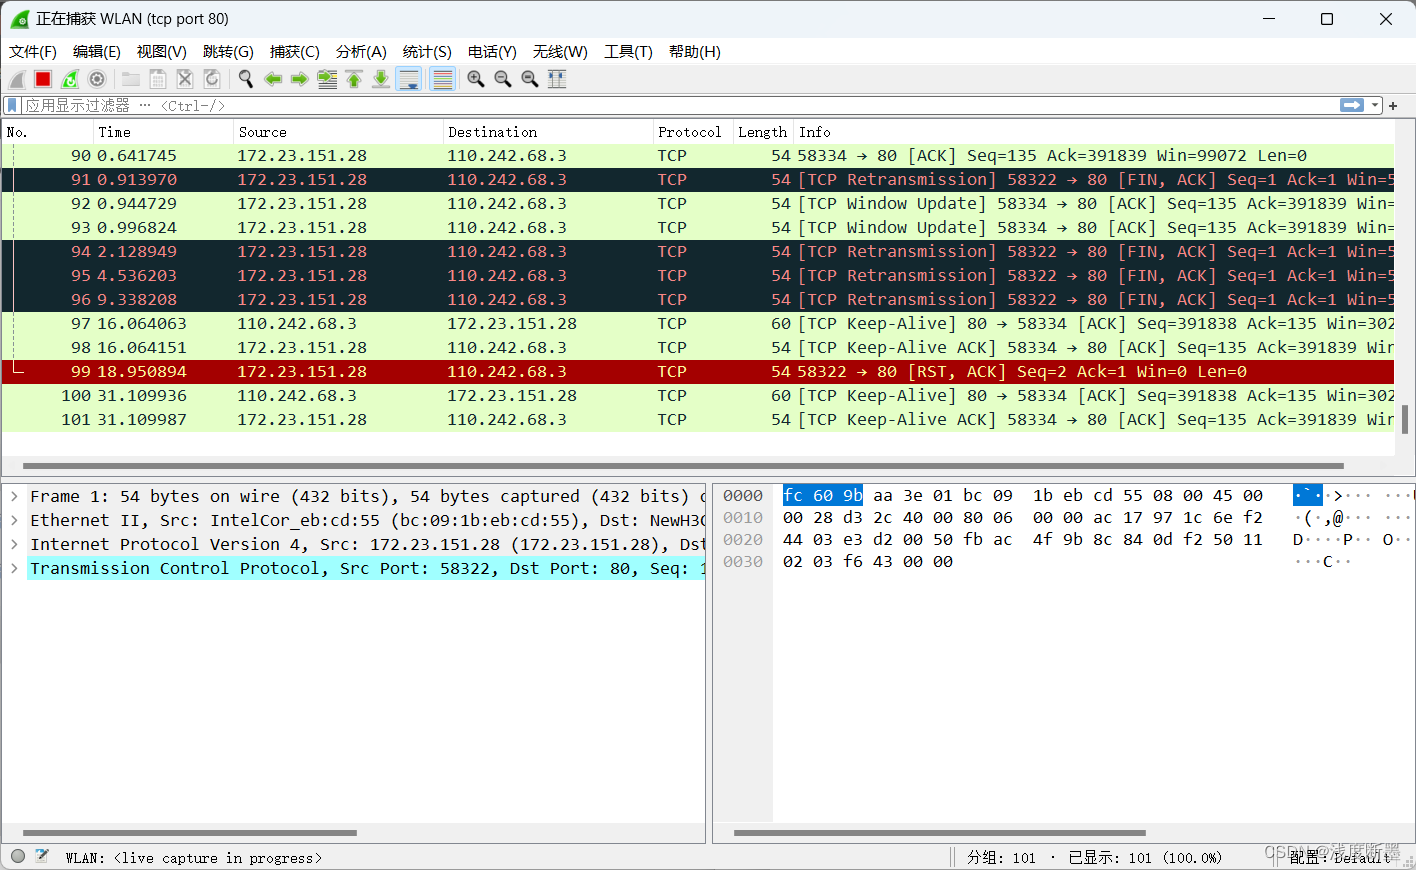Click hex row offset 0010 in bytes pane
1416x870 pixels.
tap(743, 518)
